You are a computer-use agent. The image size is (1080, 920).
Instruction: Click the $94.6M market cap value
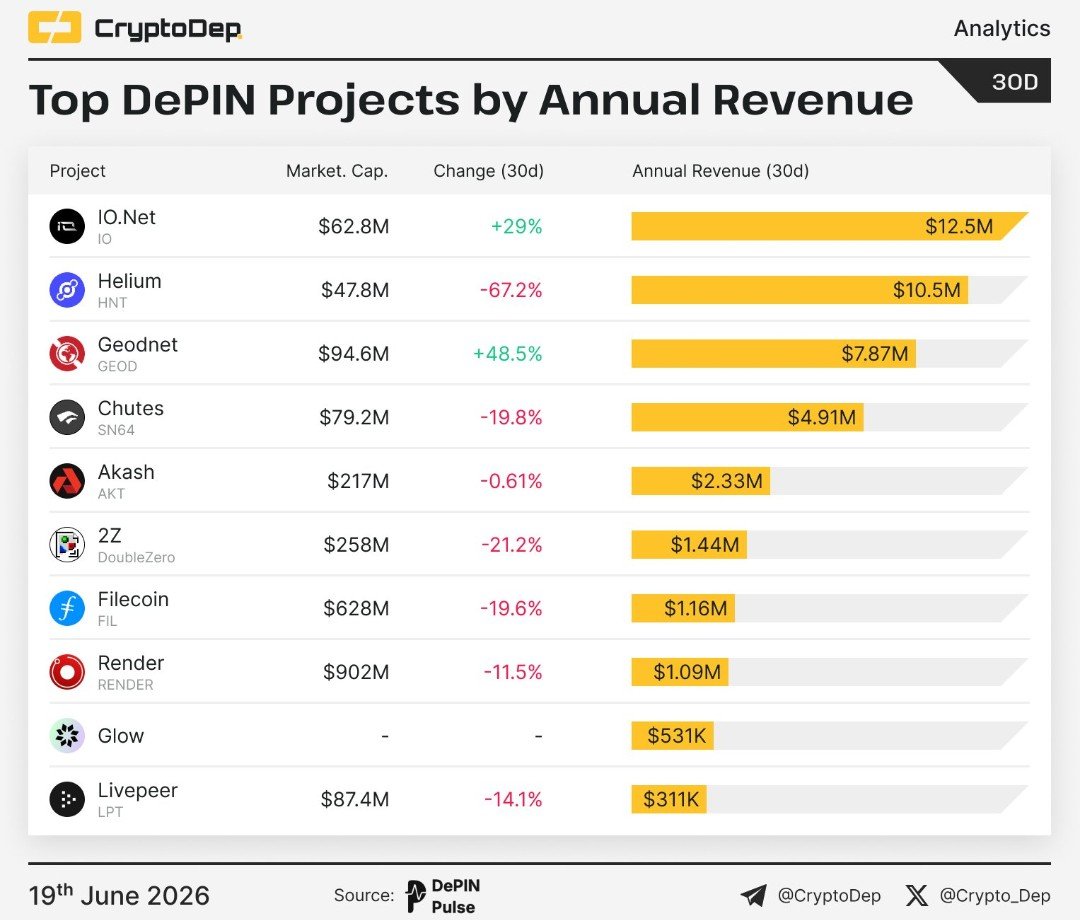353,353
